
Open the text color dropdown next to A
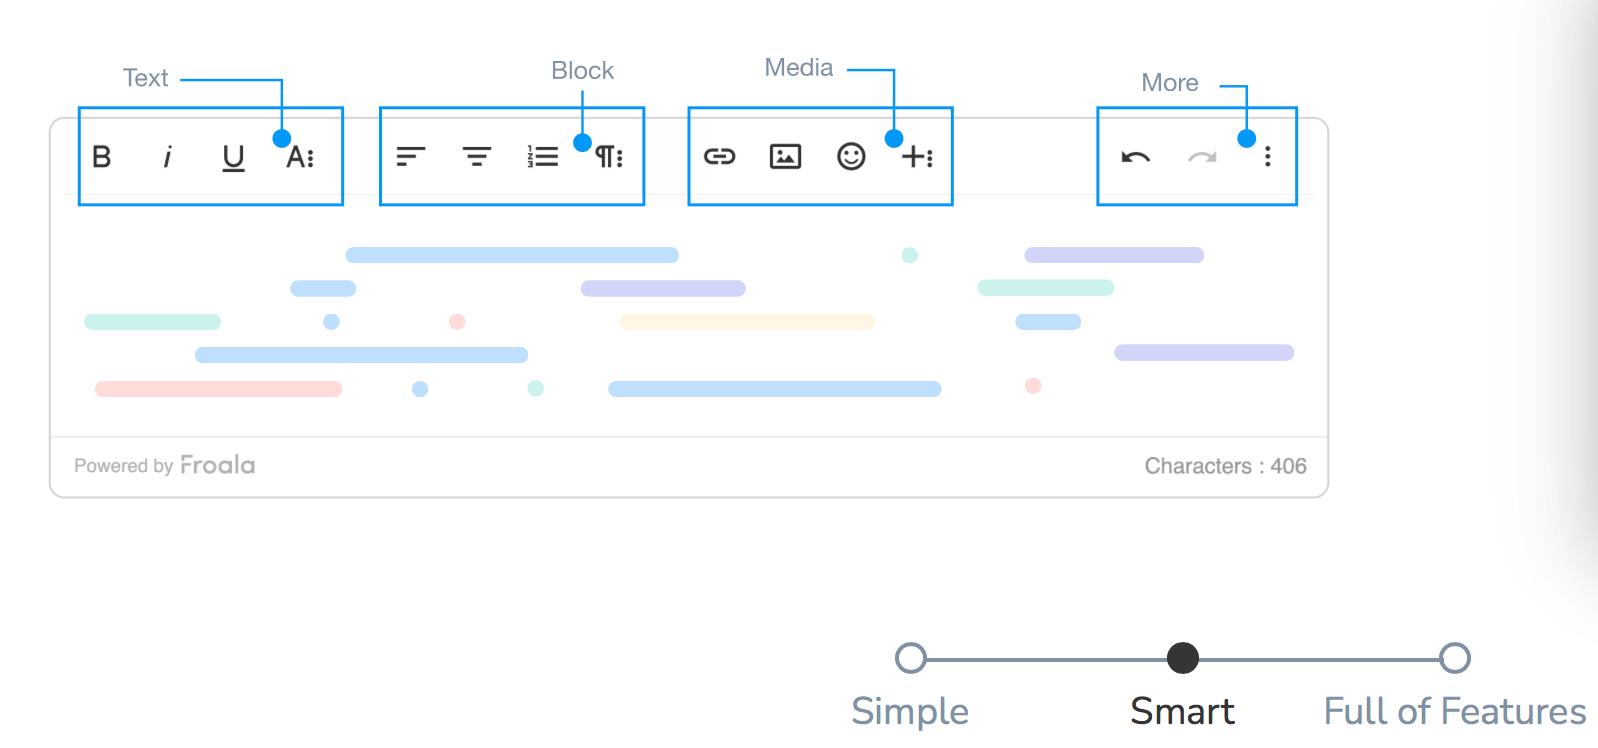click(x=302, y=157)
